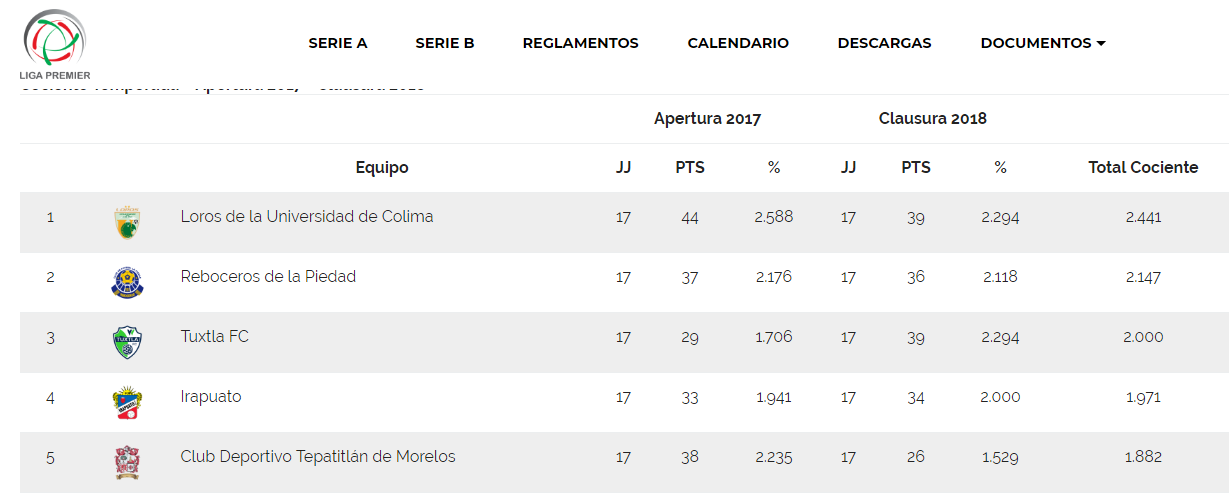The height and width of the screenshot is (496, 1229).
Task: Open the CALENDARIO page
Action: click(738, 43)
